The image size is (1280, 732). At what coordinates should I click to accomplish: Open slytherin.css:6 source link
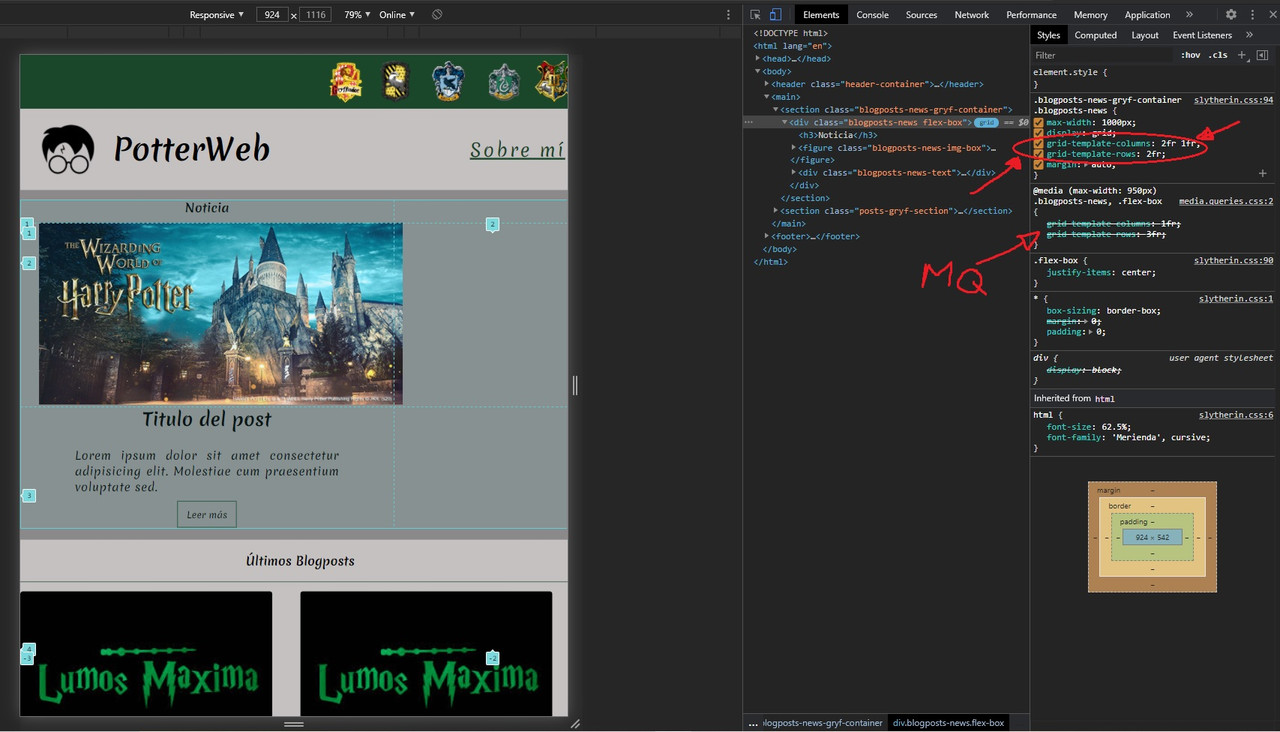coord(1236,414)
